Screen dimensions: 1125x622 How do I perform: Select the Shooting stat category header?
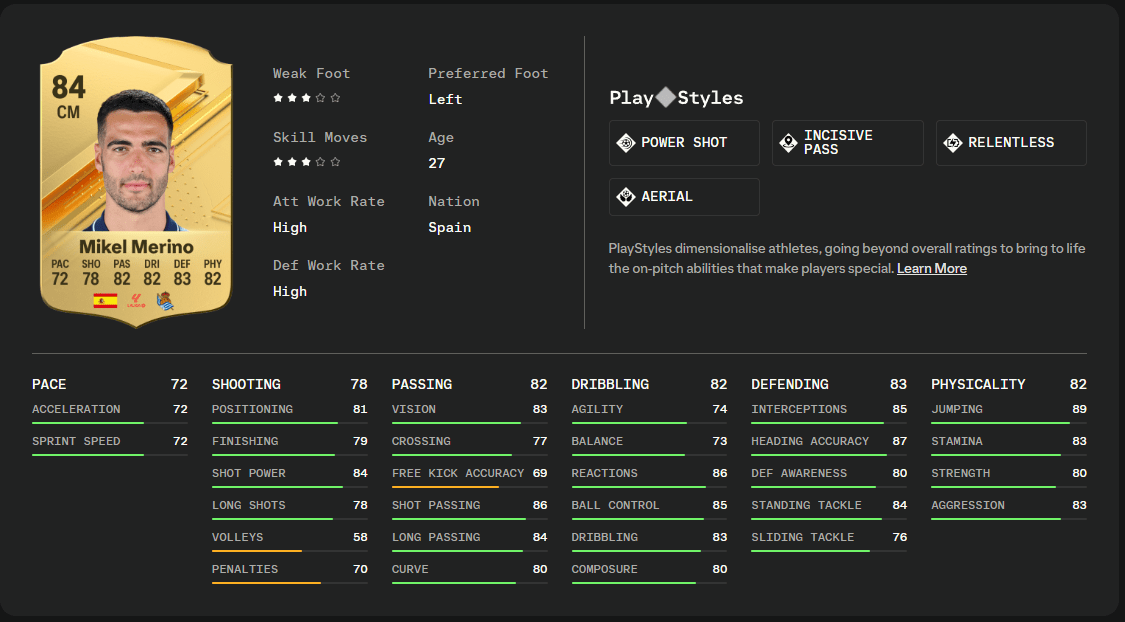246,384
